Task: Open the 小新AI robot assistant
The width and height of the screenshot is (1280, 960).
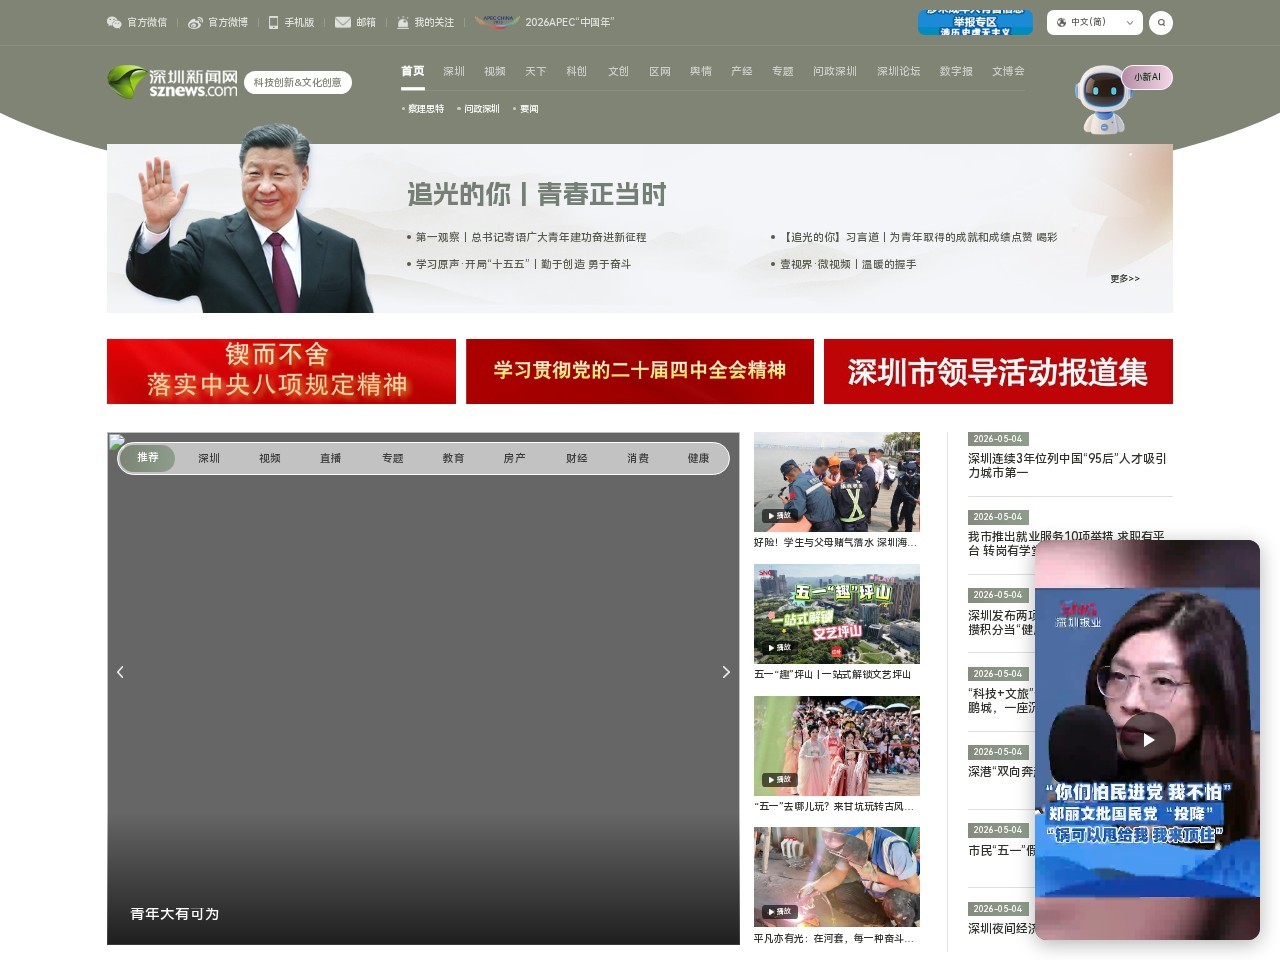Action: coord(1103,99)
